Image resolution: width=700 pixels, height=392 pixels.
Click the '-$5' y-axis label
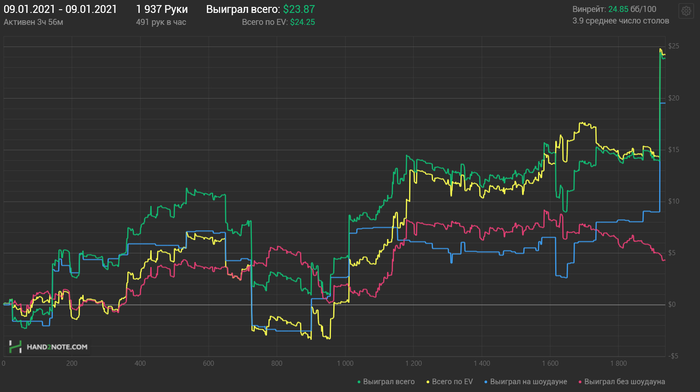coord(673,356)
